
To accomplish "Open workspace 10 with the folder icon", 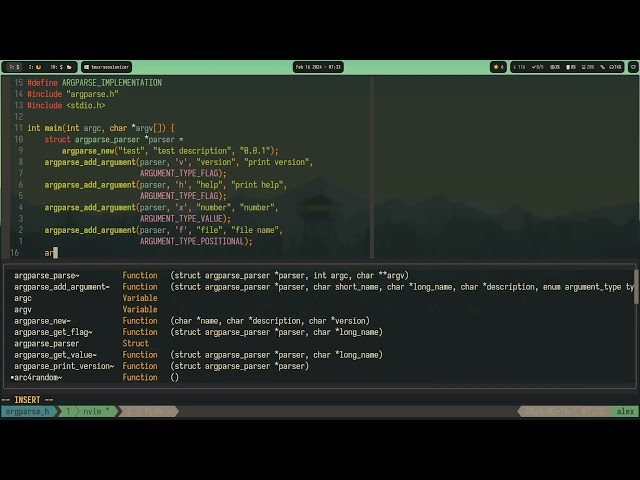I will coord(61,67).
